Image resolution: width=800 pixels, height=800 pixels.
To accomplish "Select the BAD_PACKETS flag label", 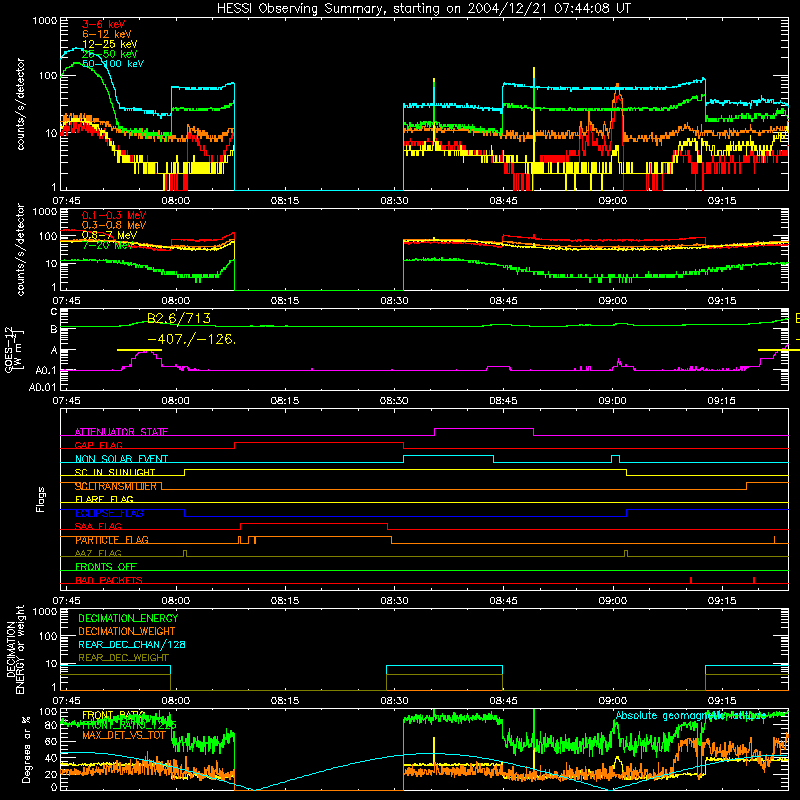I will tap(109, 581).
